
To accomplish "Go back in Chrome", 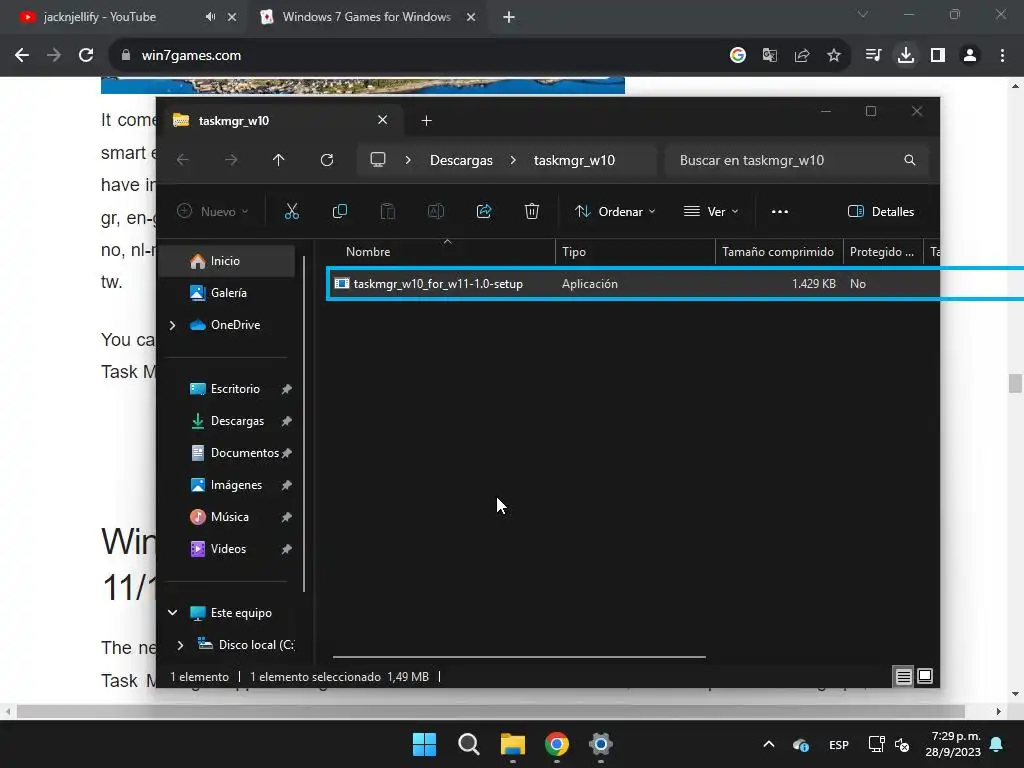I will pos(22,56).
